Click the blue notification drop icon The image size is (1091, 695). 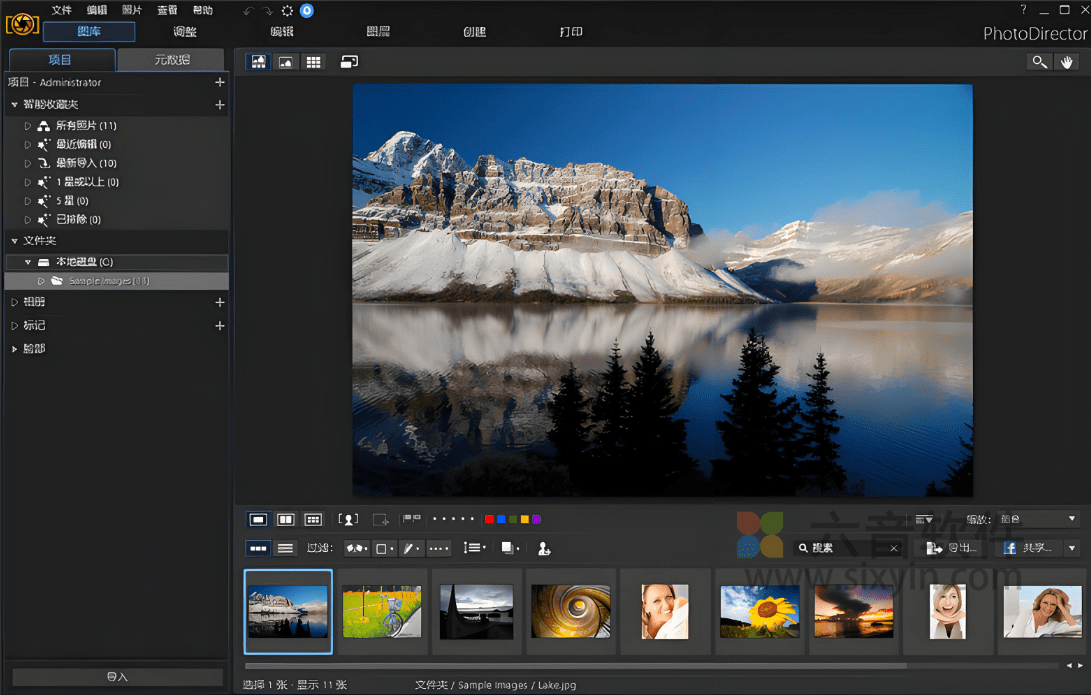(307, 11)
